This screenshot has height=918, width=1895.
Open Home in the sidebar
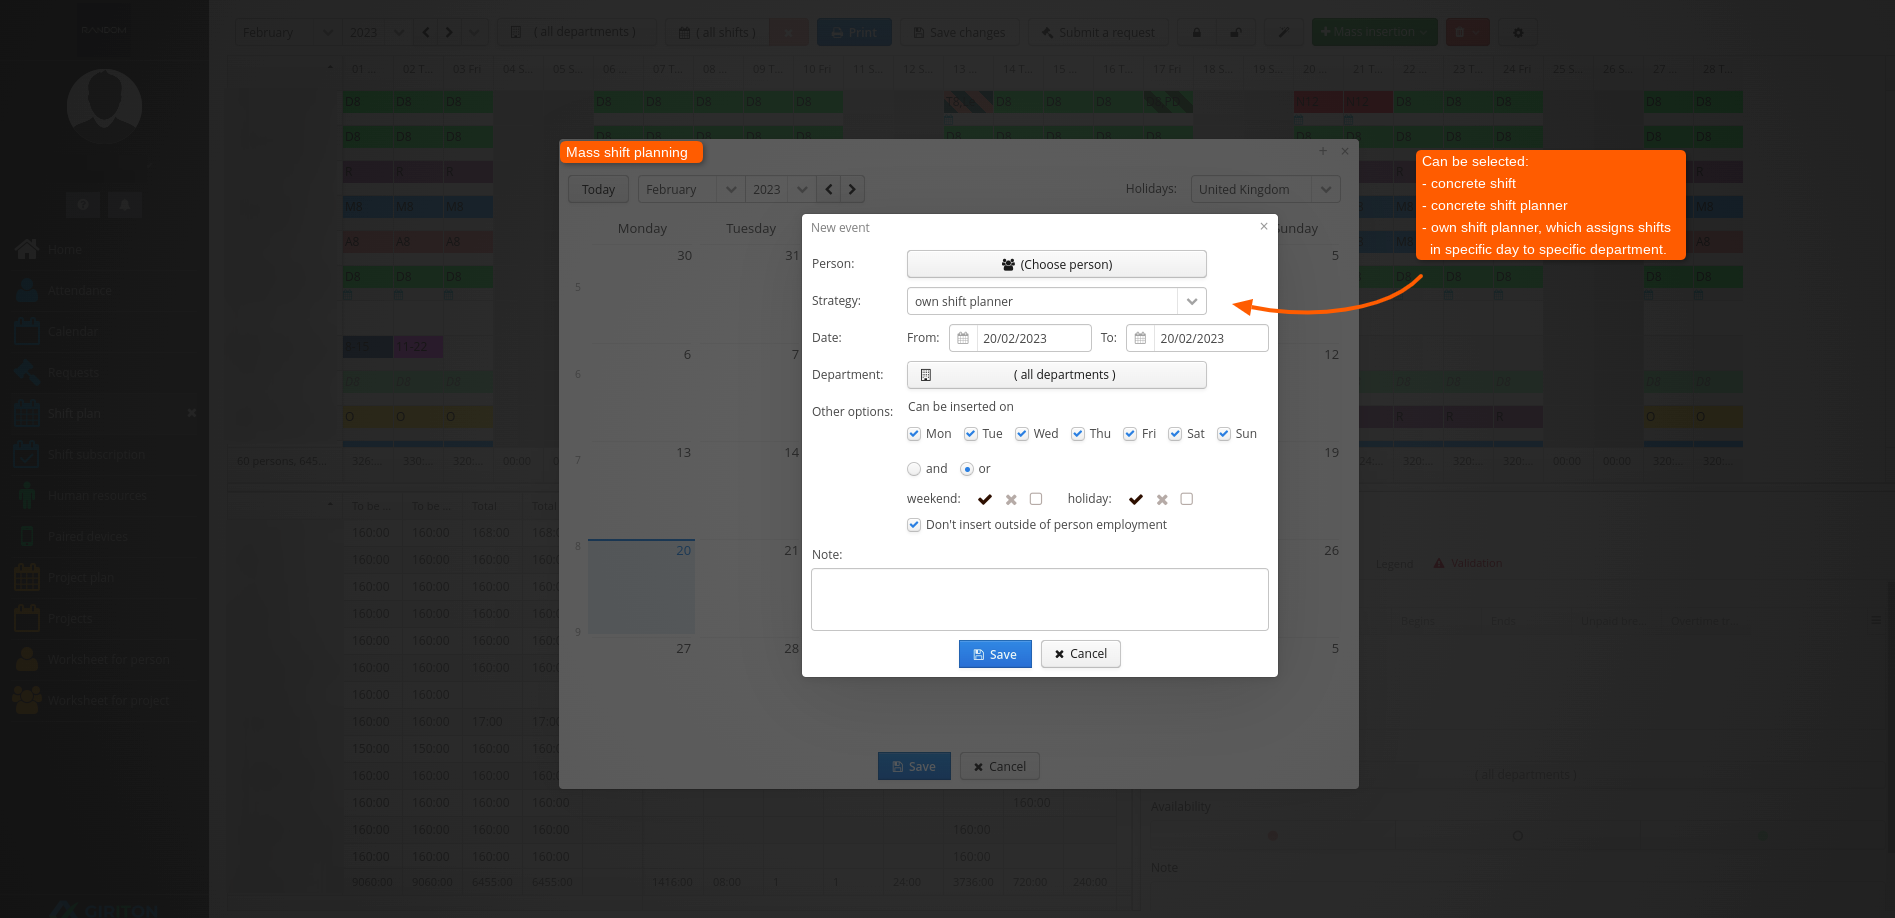click(65, 249)
